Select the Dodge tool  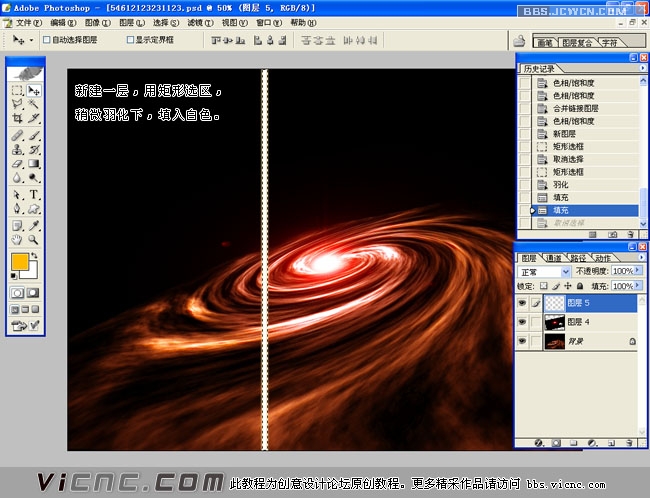pyautogui.click(x=34, y=178)
